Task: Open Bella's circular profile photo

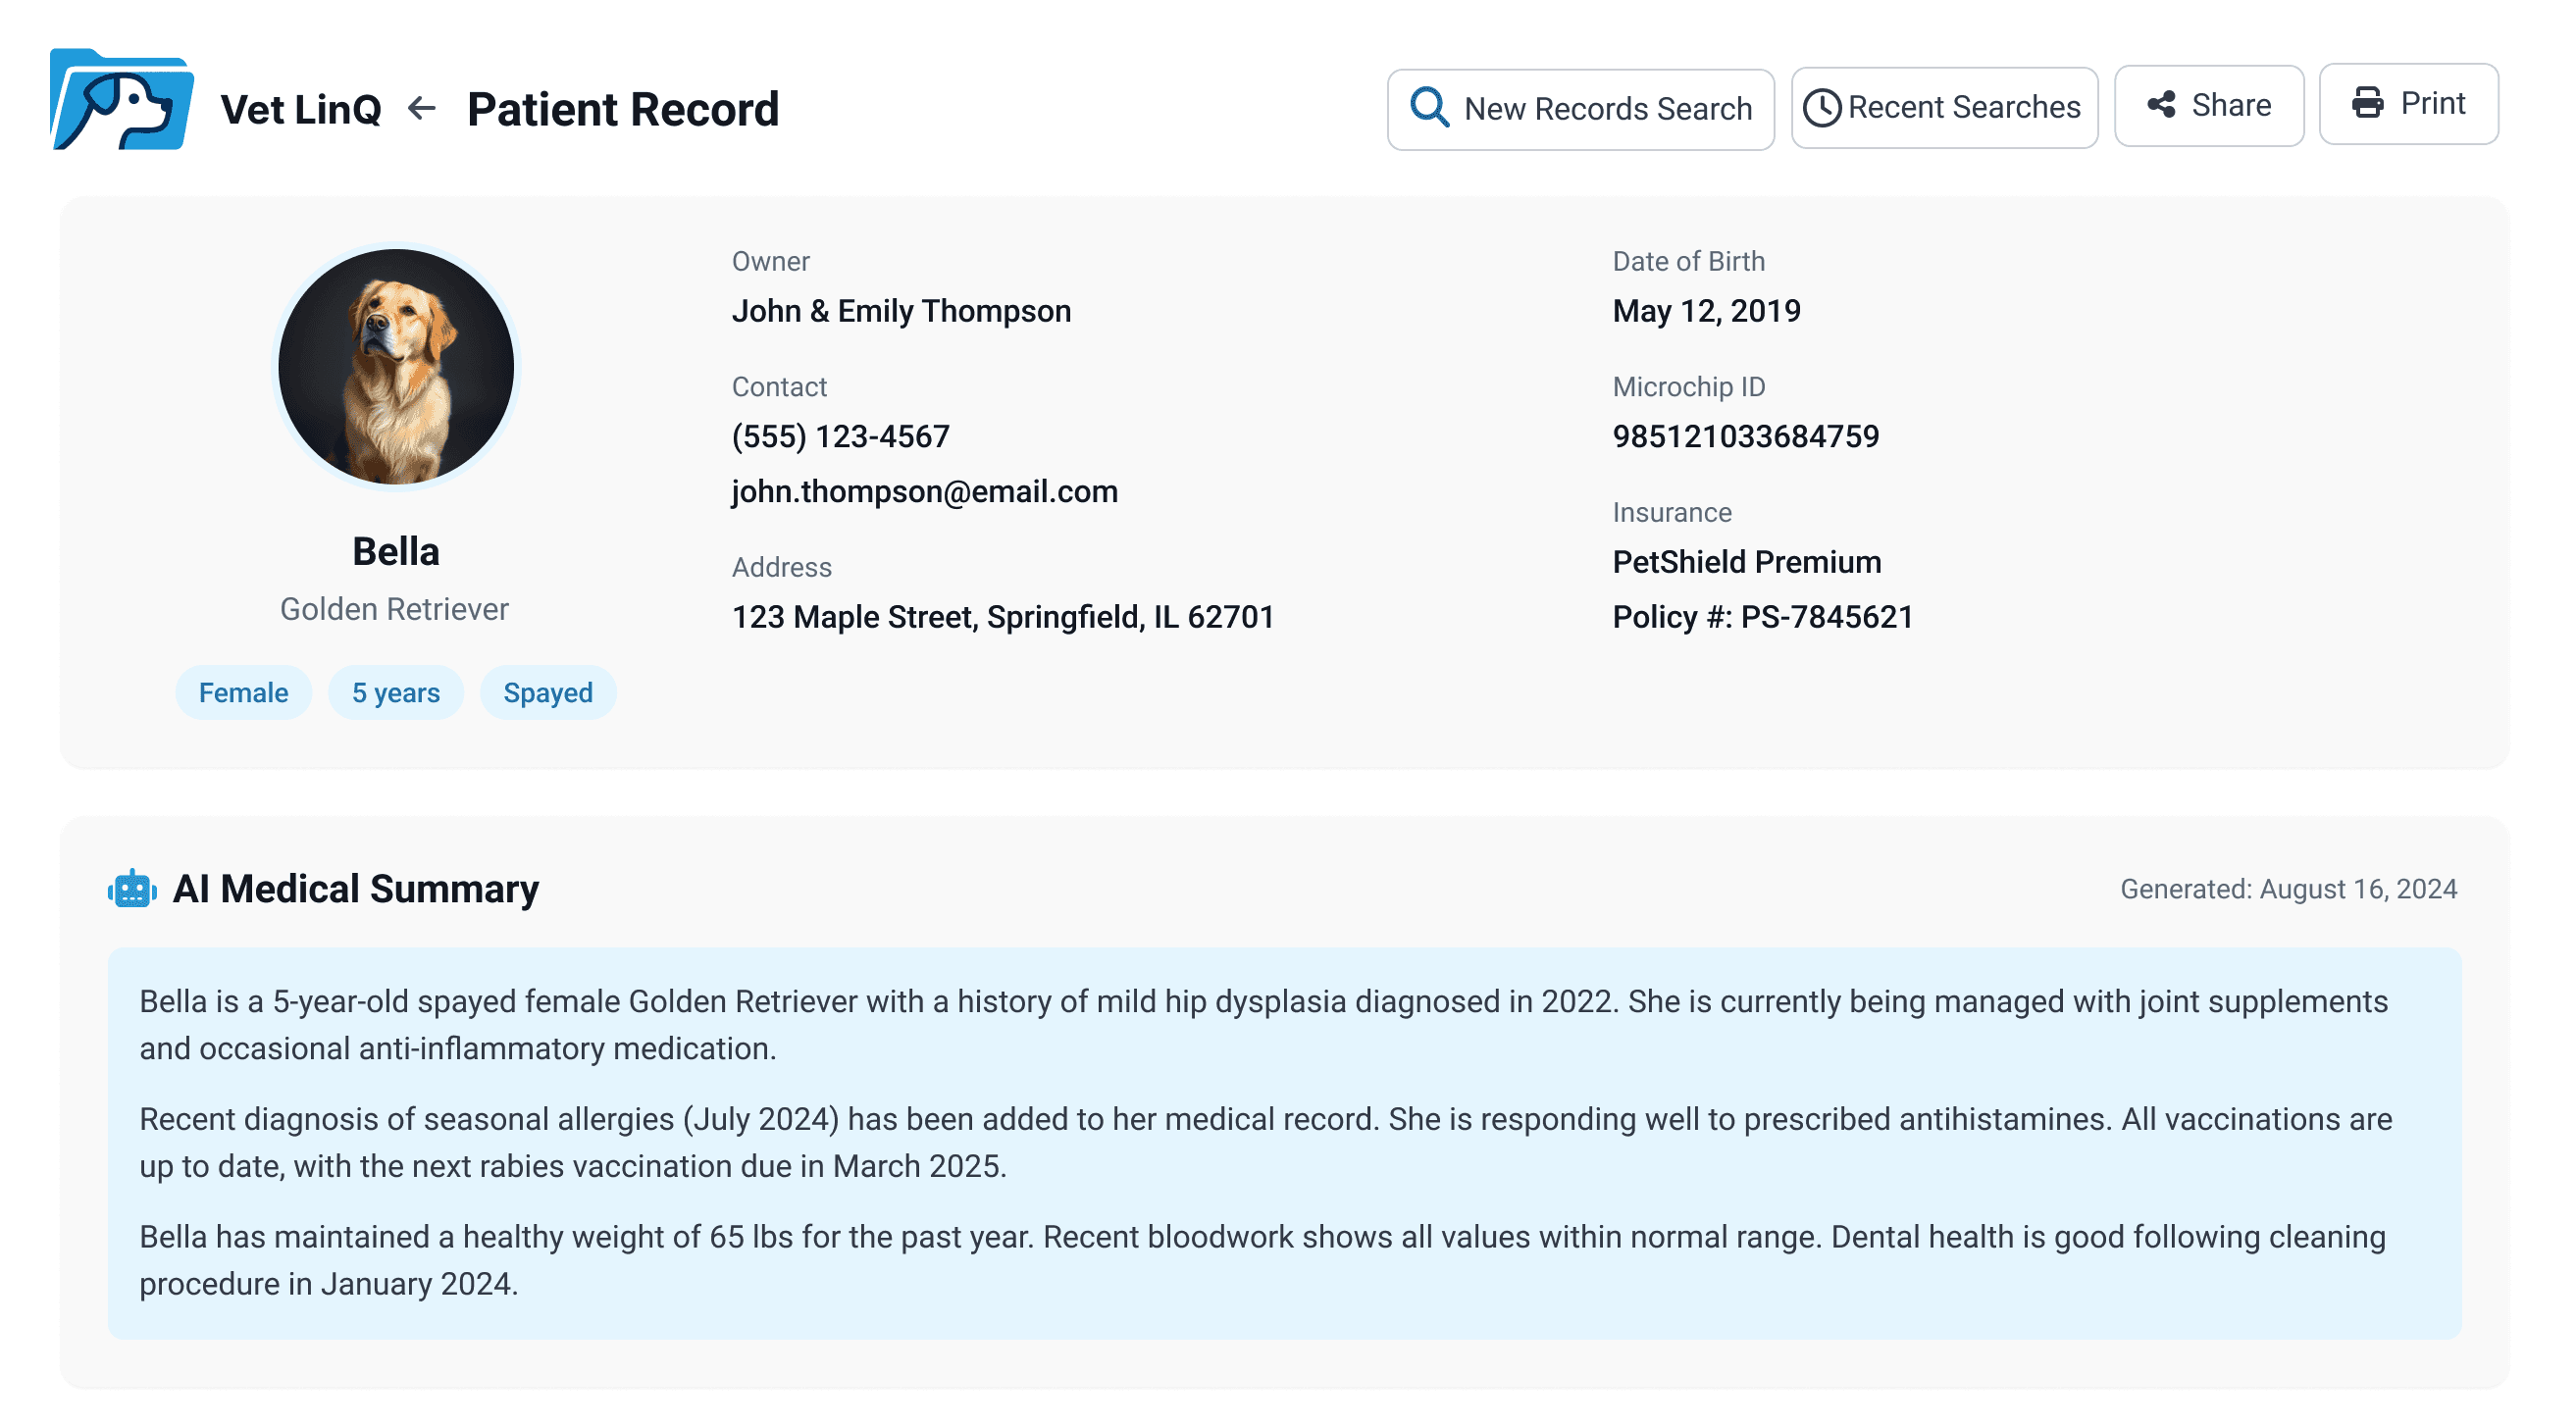Action: 395,366
